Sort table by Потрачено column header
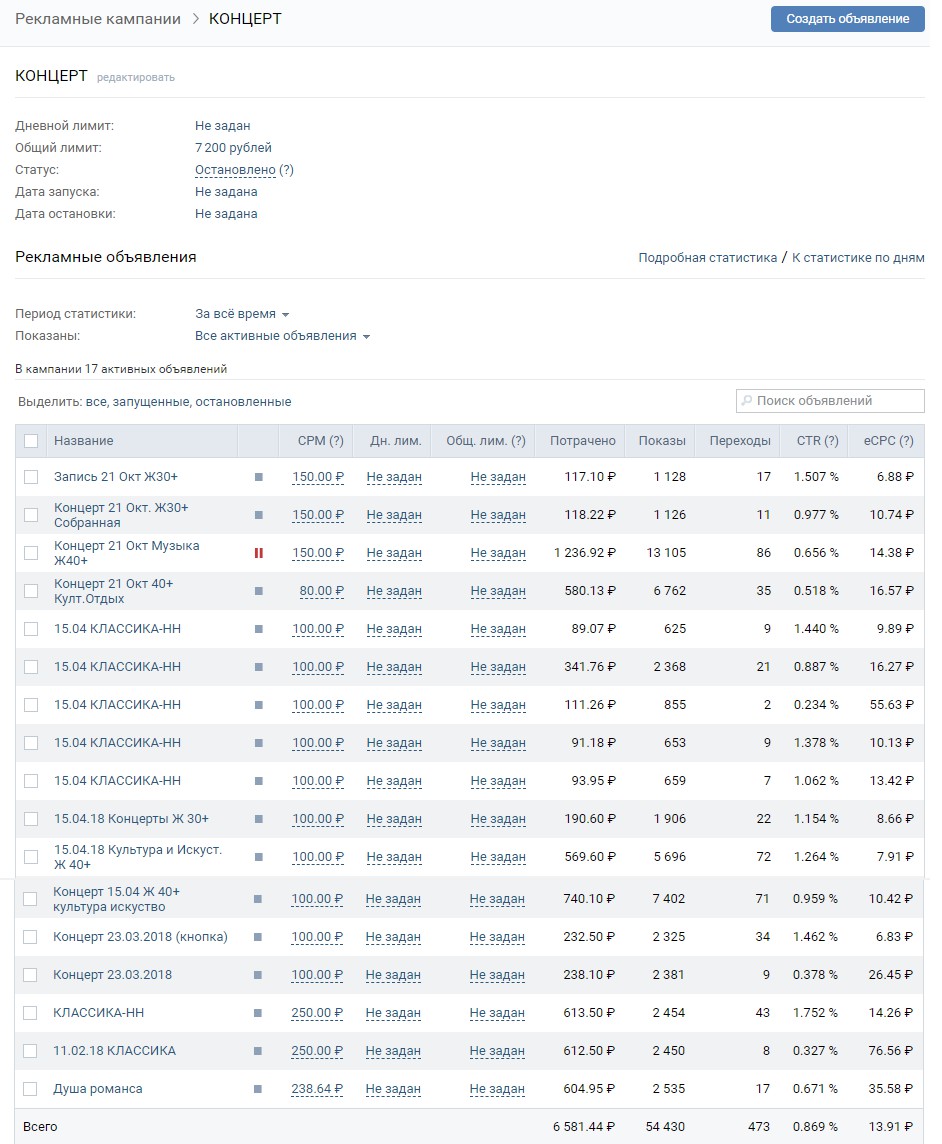 (x=582, y=441)
